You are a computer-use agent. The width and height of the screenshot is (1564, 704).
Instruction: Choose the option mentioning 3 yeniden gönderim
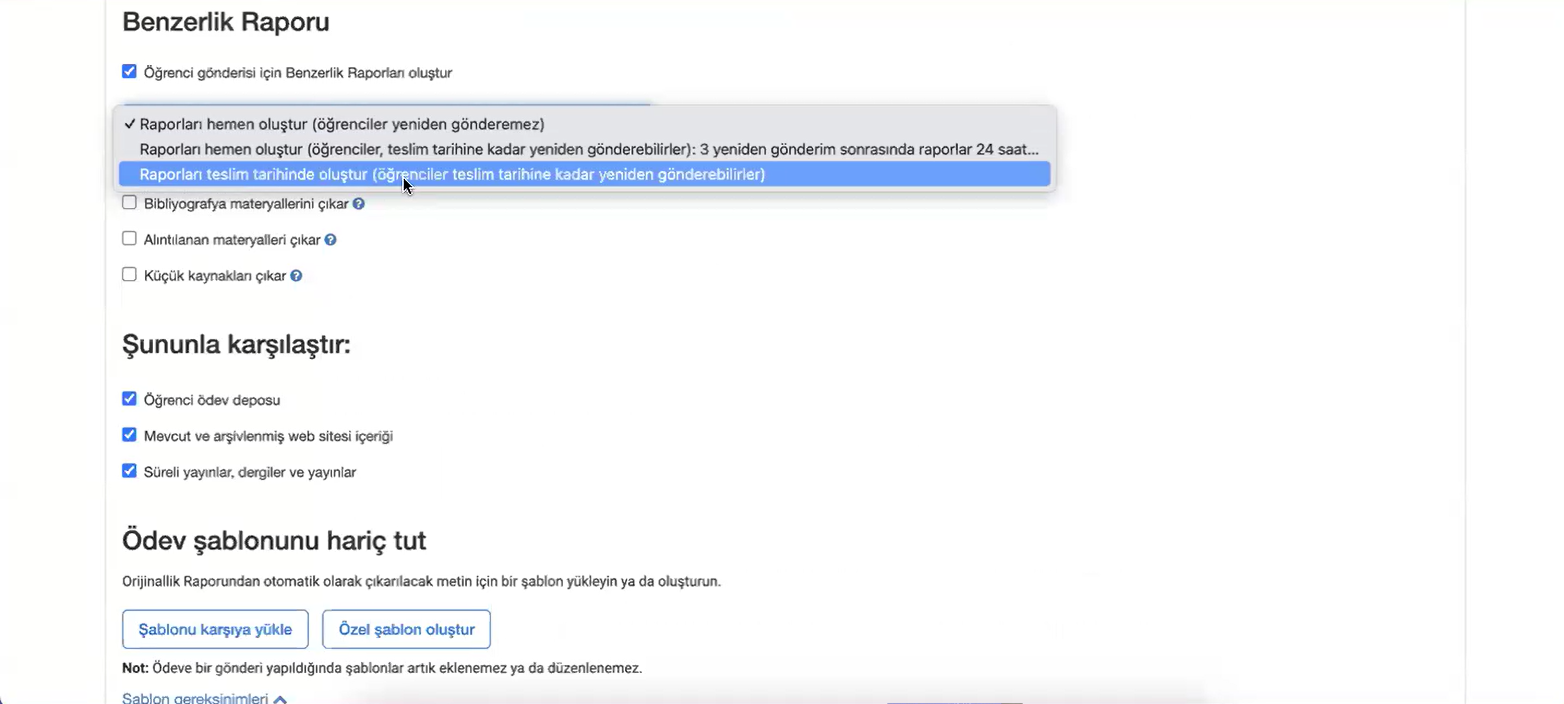point(588,149)
